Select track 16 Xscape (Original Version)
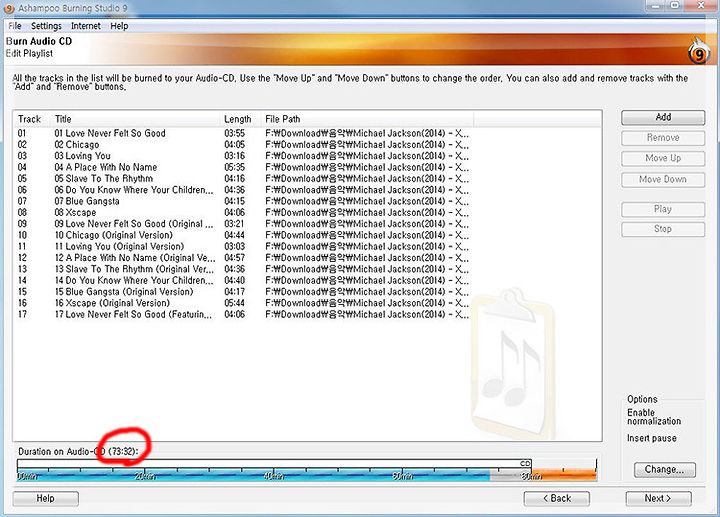 (243, 303)
